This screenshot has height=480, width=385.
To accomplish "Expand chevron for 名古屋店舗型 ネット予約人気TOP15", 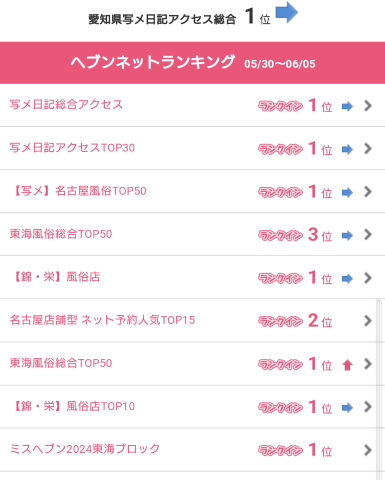I will point(368,321).
